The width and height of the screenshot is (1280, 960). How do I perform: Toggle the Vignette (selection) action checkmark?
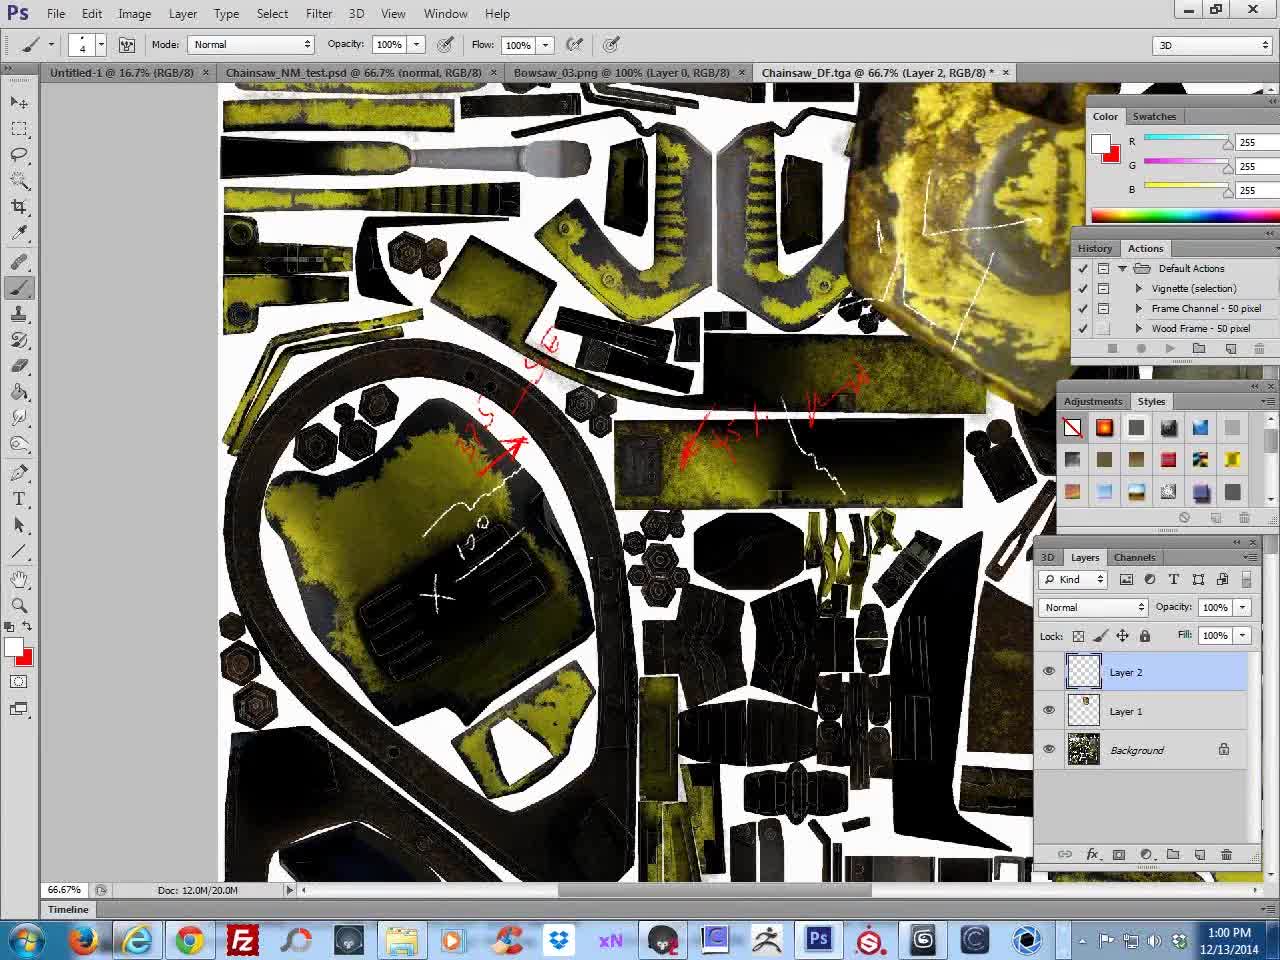pos(1083,289)
